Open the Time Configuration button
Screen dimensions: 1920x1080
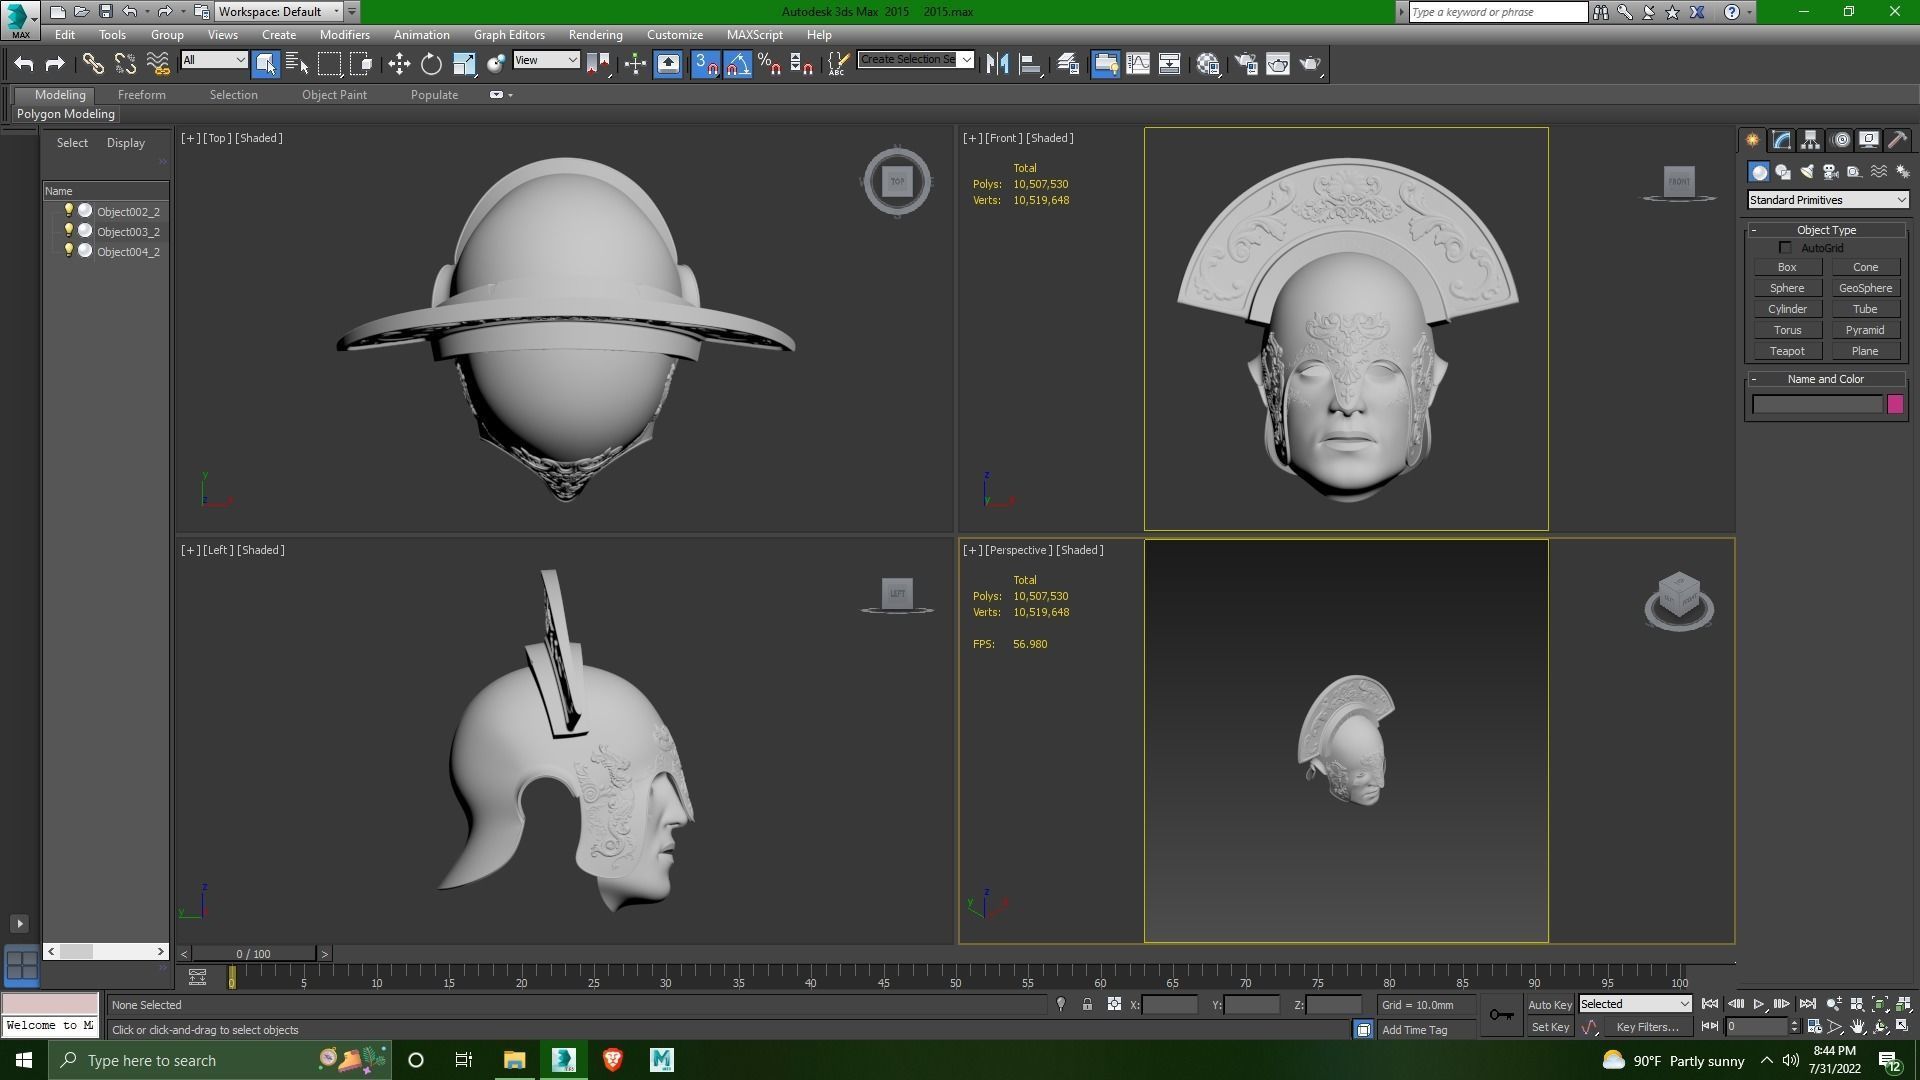click(x=1814, y=1027)
